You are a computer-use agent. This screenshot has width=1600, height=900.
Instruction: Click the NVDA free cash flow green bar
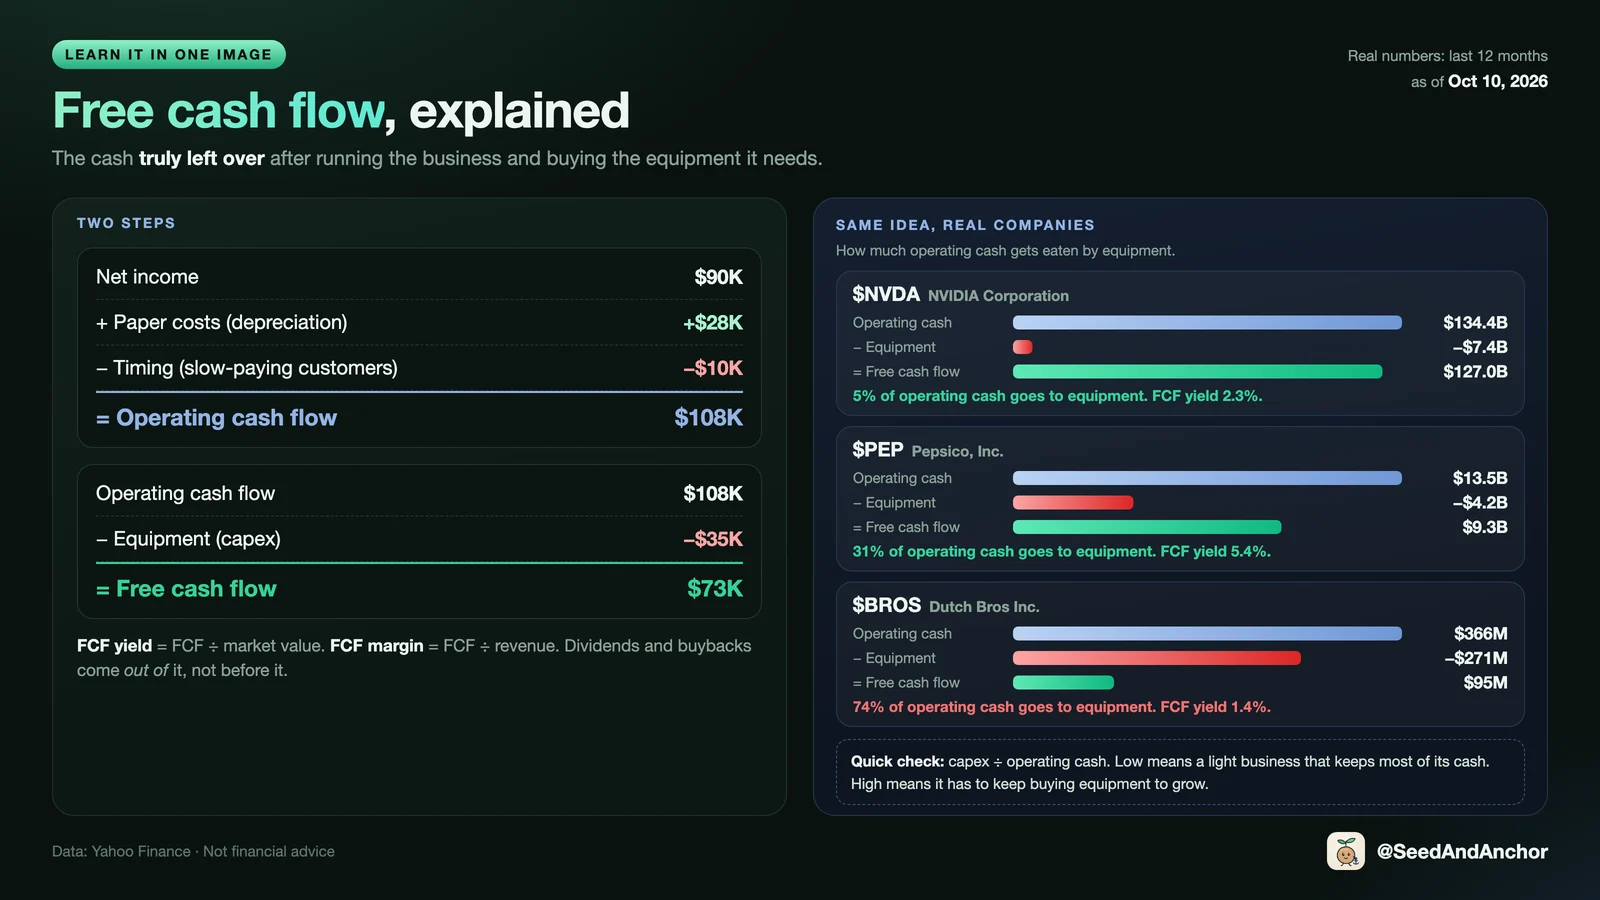click(x=1197, y=371)
